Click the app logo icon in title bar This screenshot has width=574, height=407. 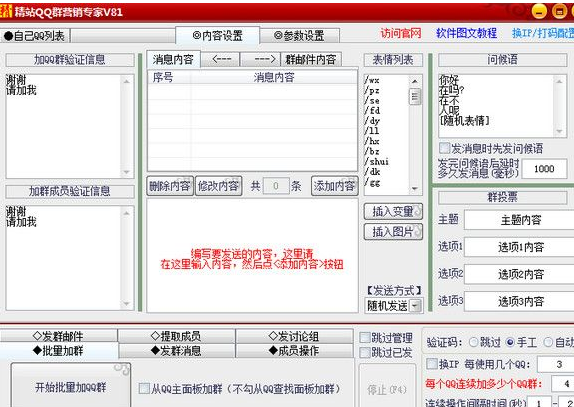click(5, 12)
